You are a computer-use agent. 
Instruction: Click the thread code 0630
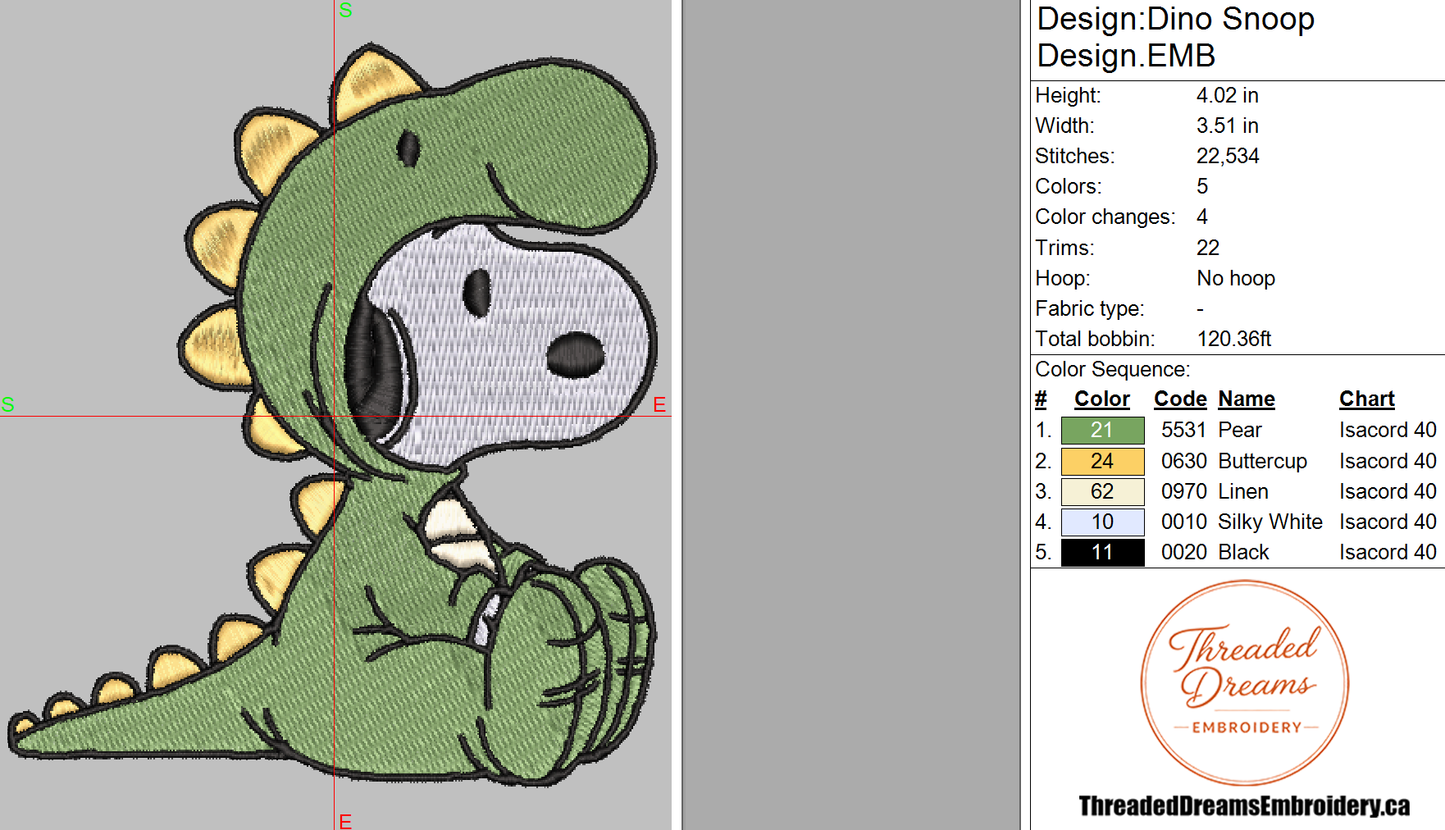click(x=1184, y=461)
